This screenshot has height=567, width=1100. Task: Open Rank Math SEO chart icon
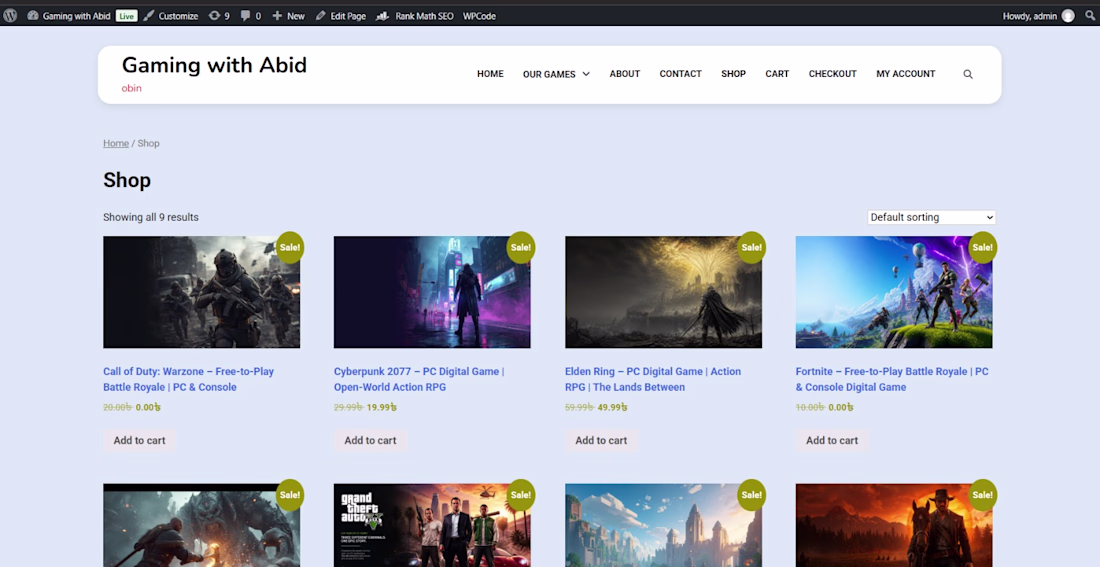click(382, 15)
